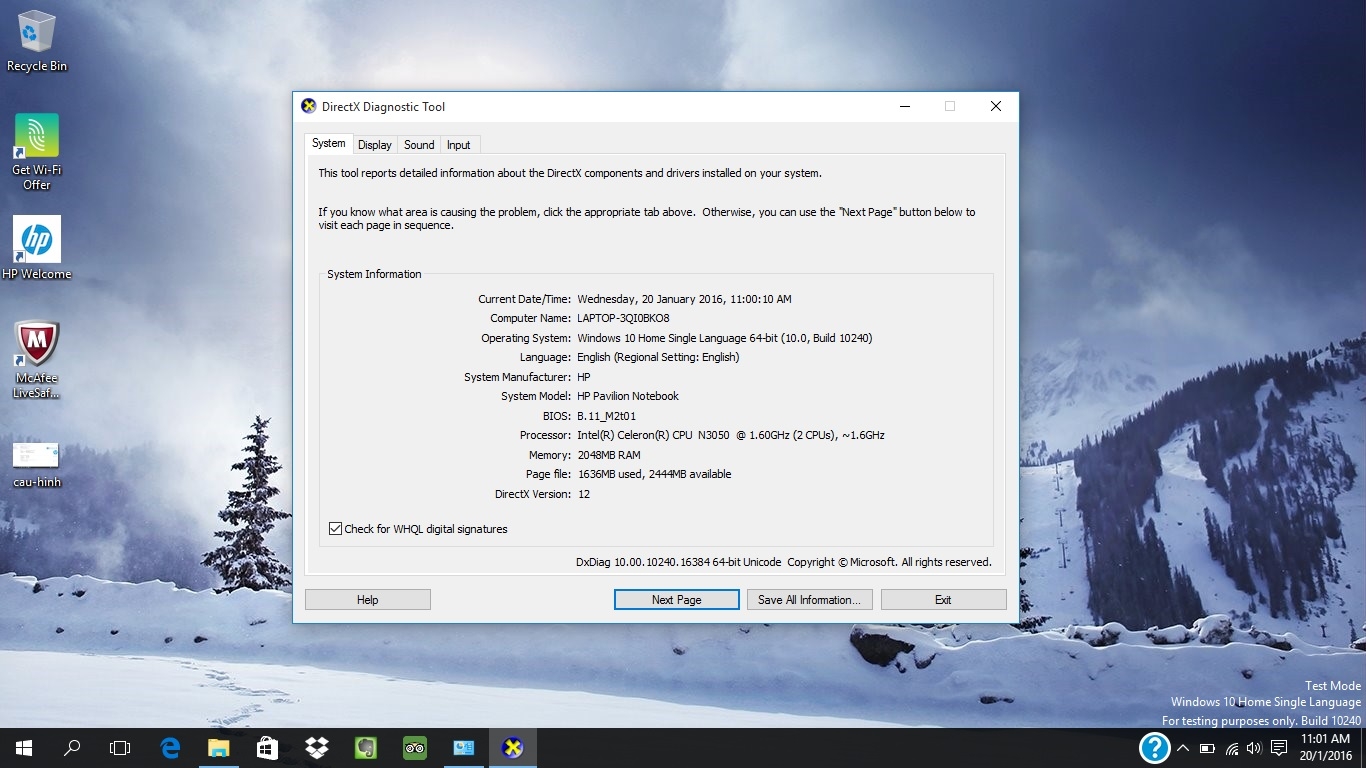Click the DirectX Diagnostic taskbar icon

(513, 747)
